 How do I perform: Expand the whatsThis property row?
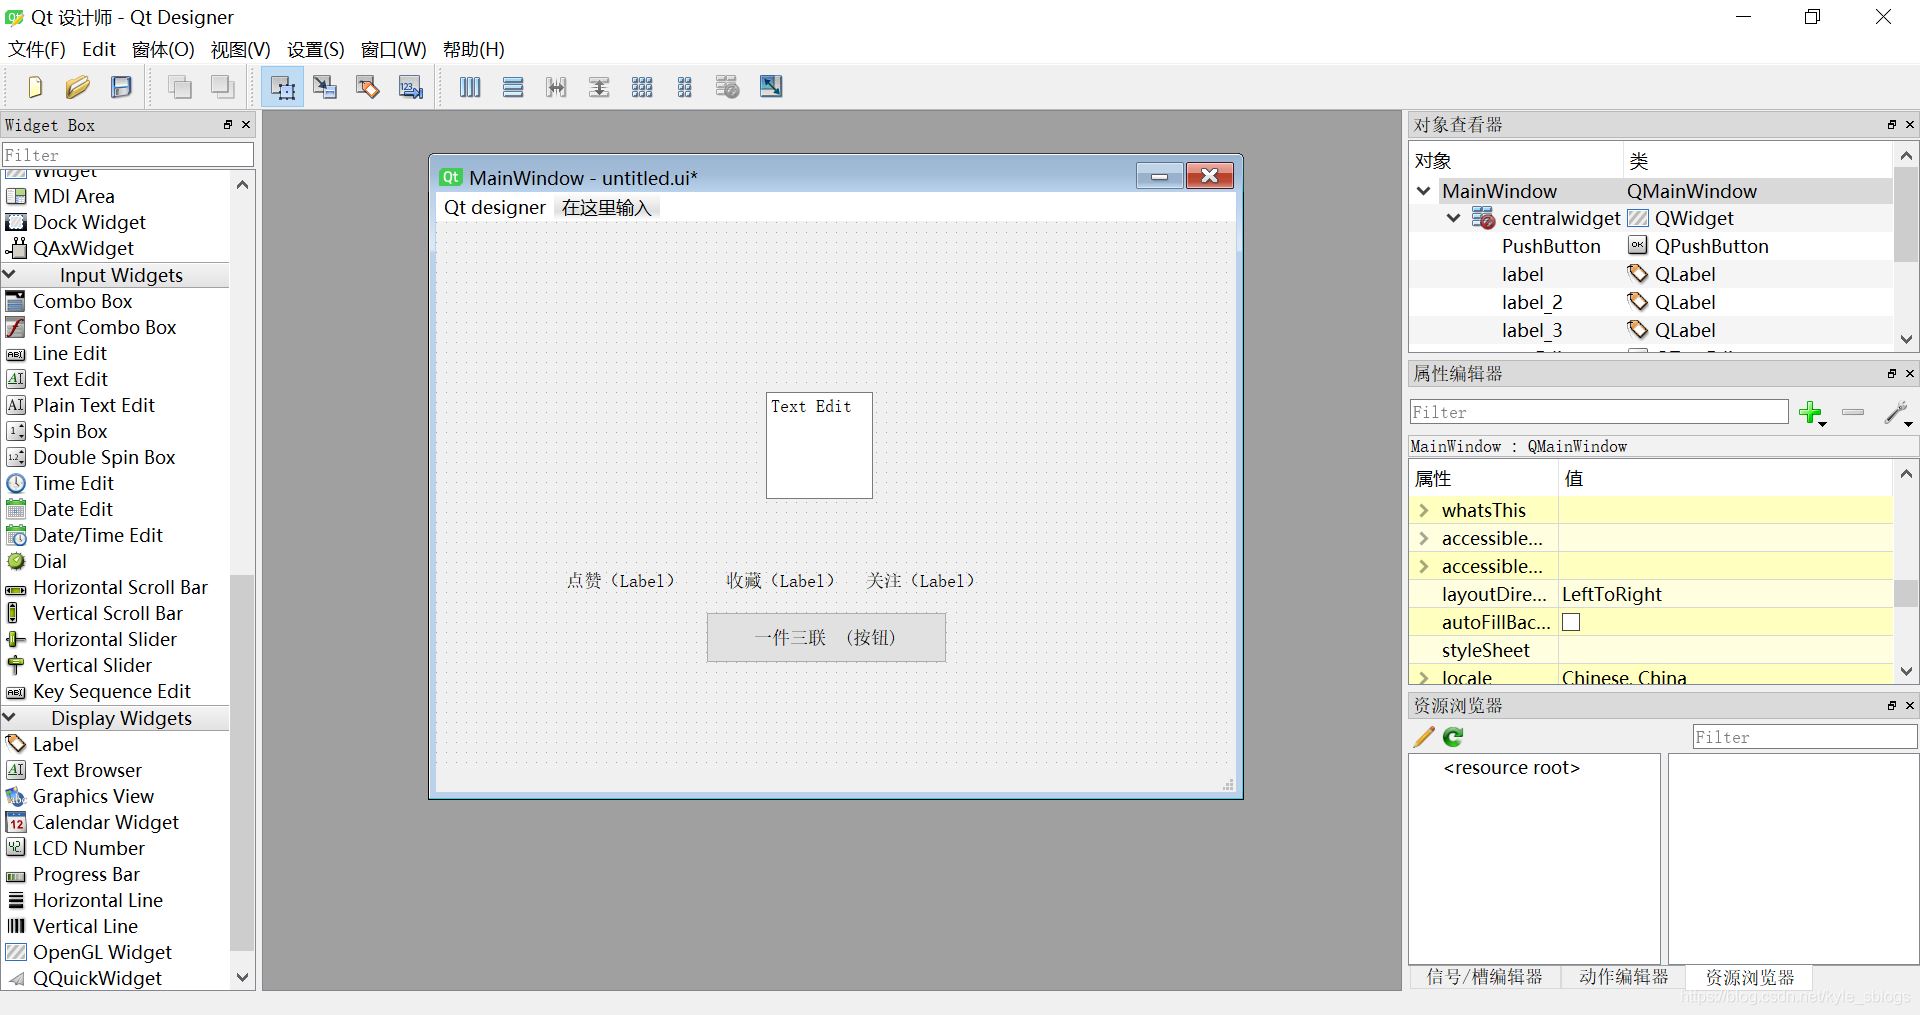[x=1424, y=510]
